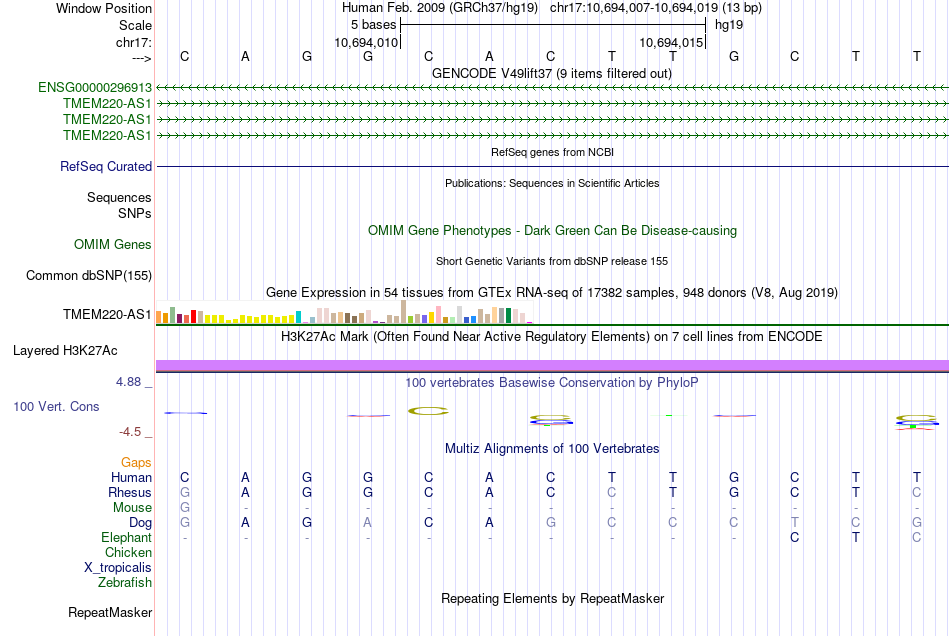Select the Mouse alignment row label

click(x=132, y=508)
